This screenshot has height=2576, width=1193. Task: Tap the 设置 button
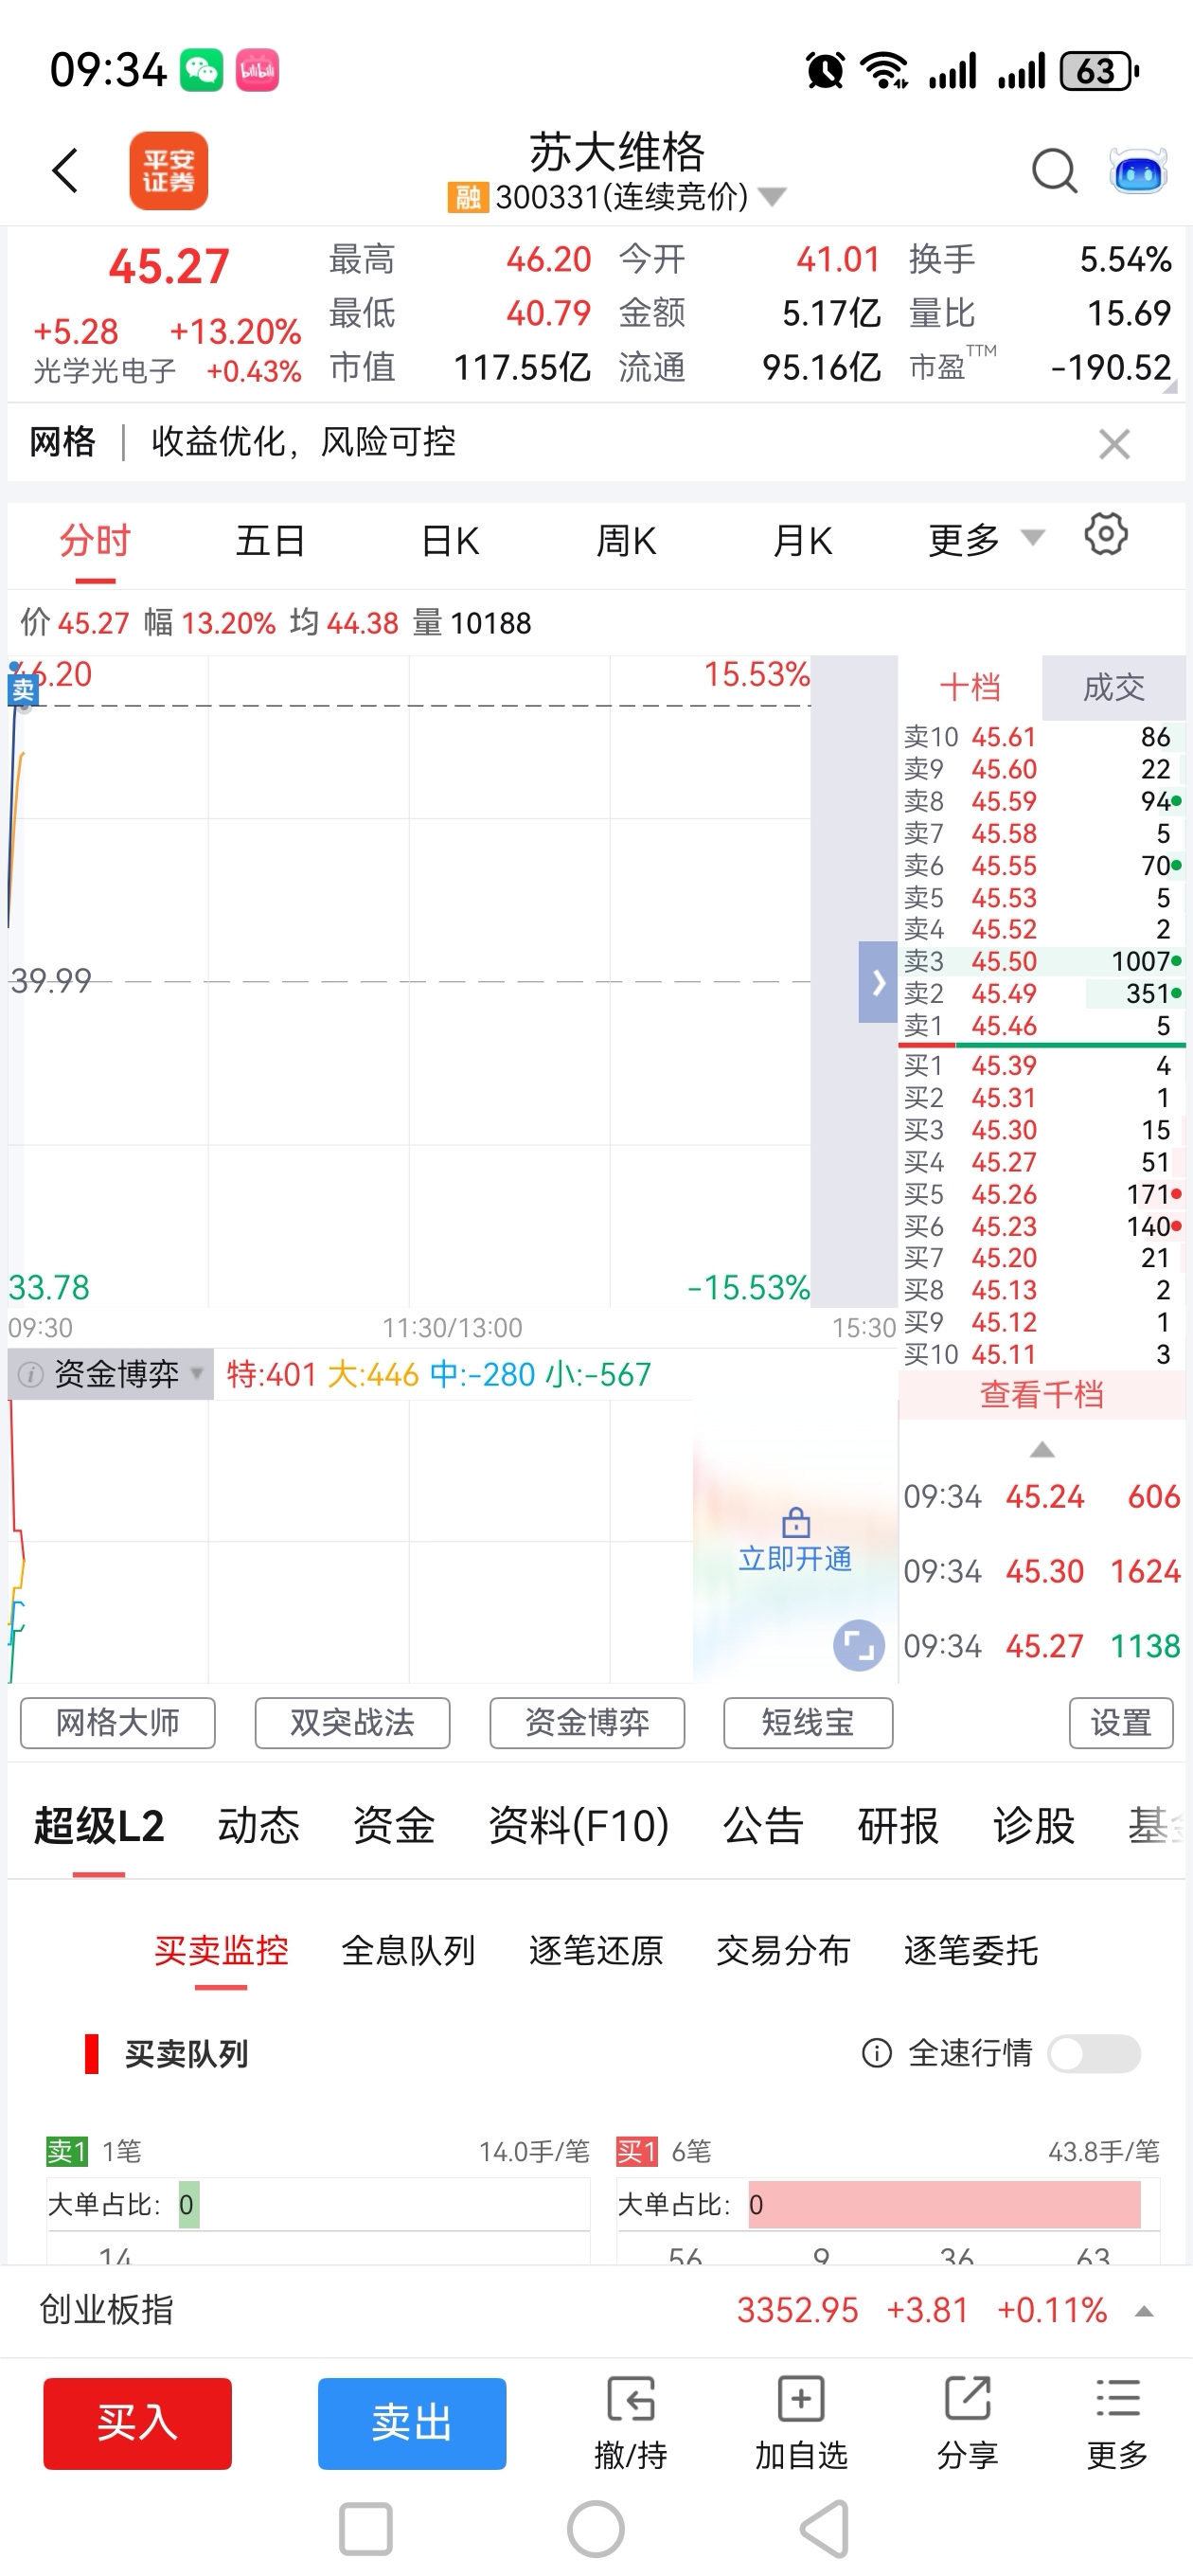pos(1121,1722)
